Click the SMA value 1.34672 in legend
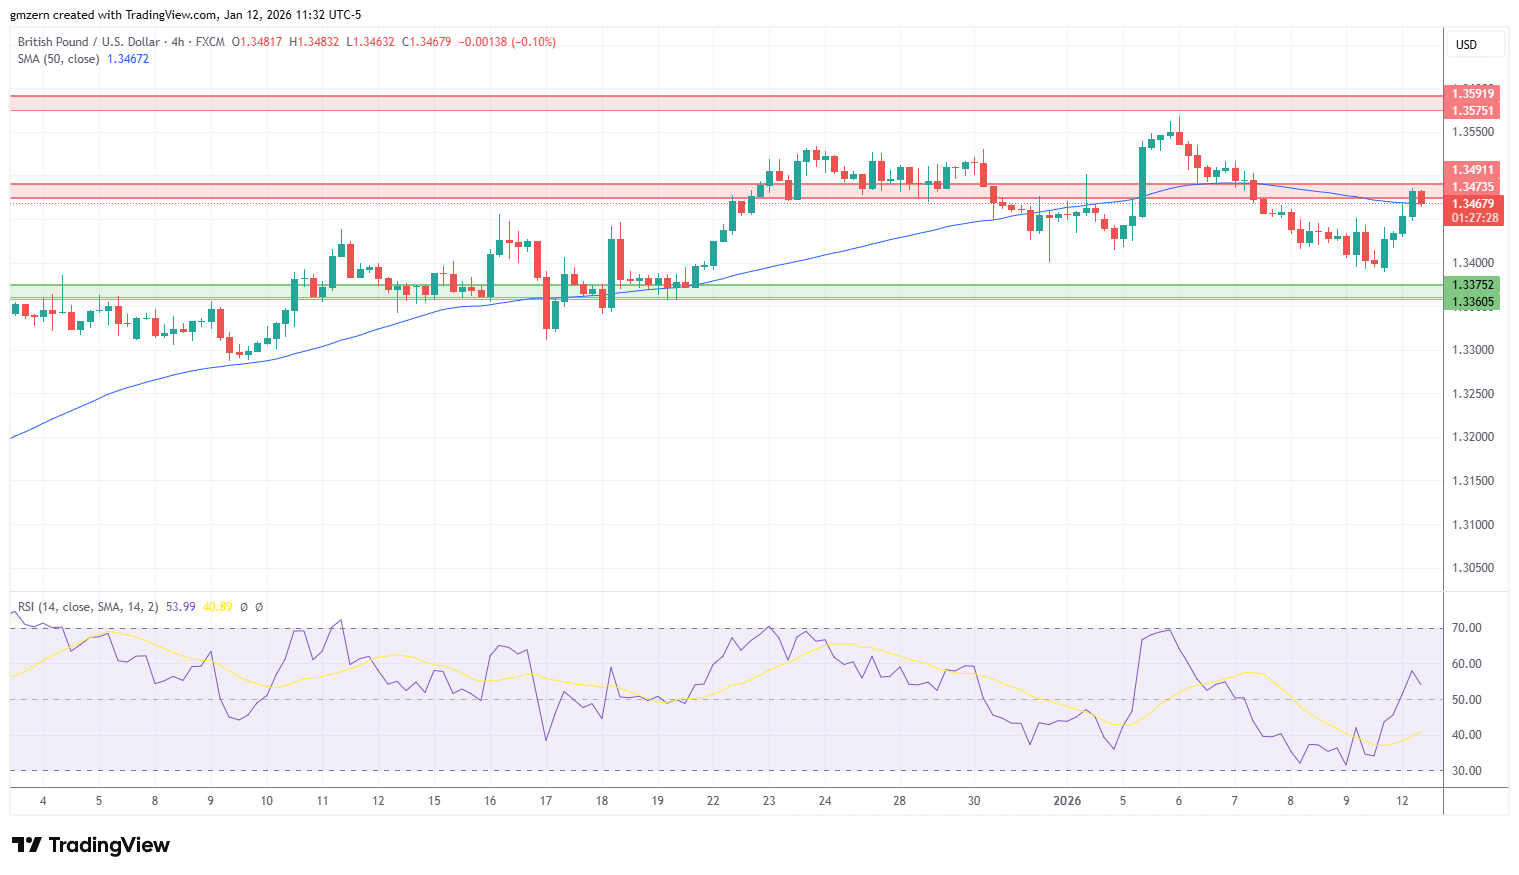The height and width of the screenshot is (875, 1519). click(128, 59)
